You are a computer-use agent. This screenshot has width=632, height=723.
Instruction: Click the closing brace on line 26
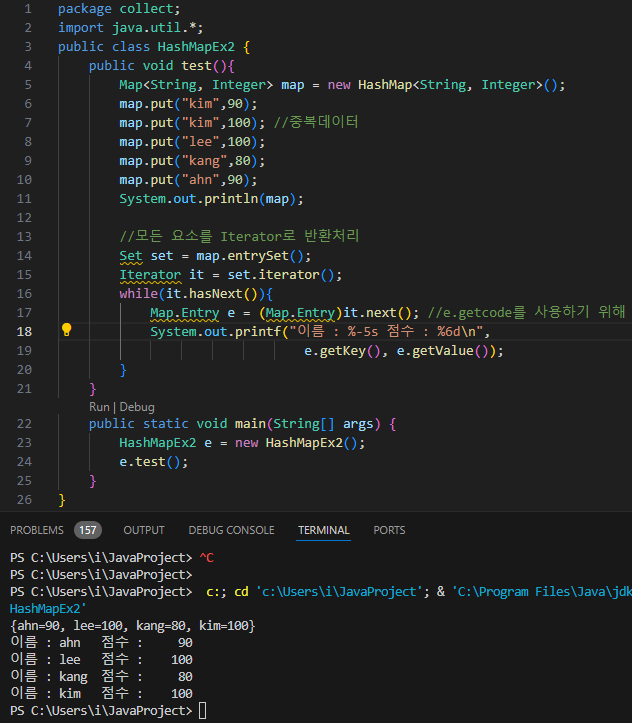pos(62,500)
